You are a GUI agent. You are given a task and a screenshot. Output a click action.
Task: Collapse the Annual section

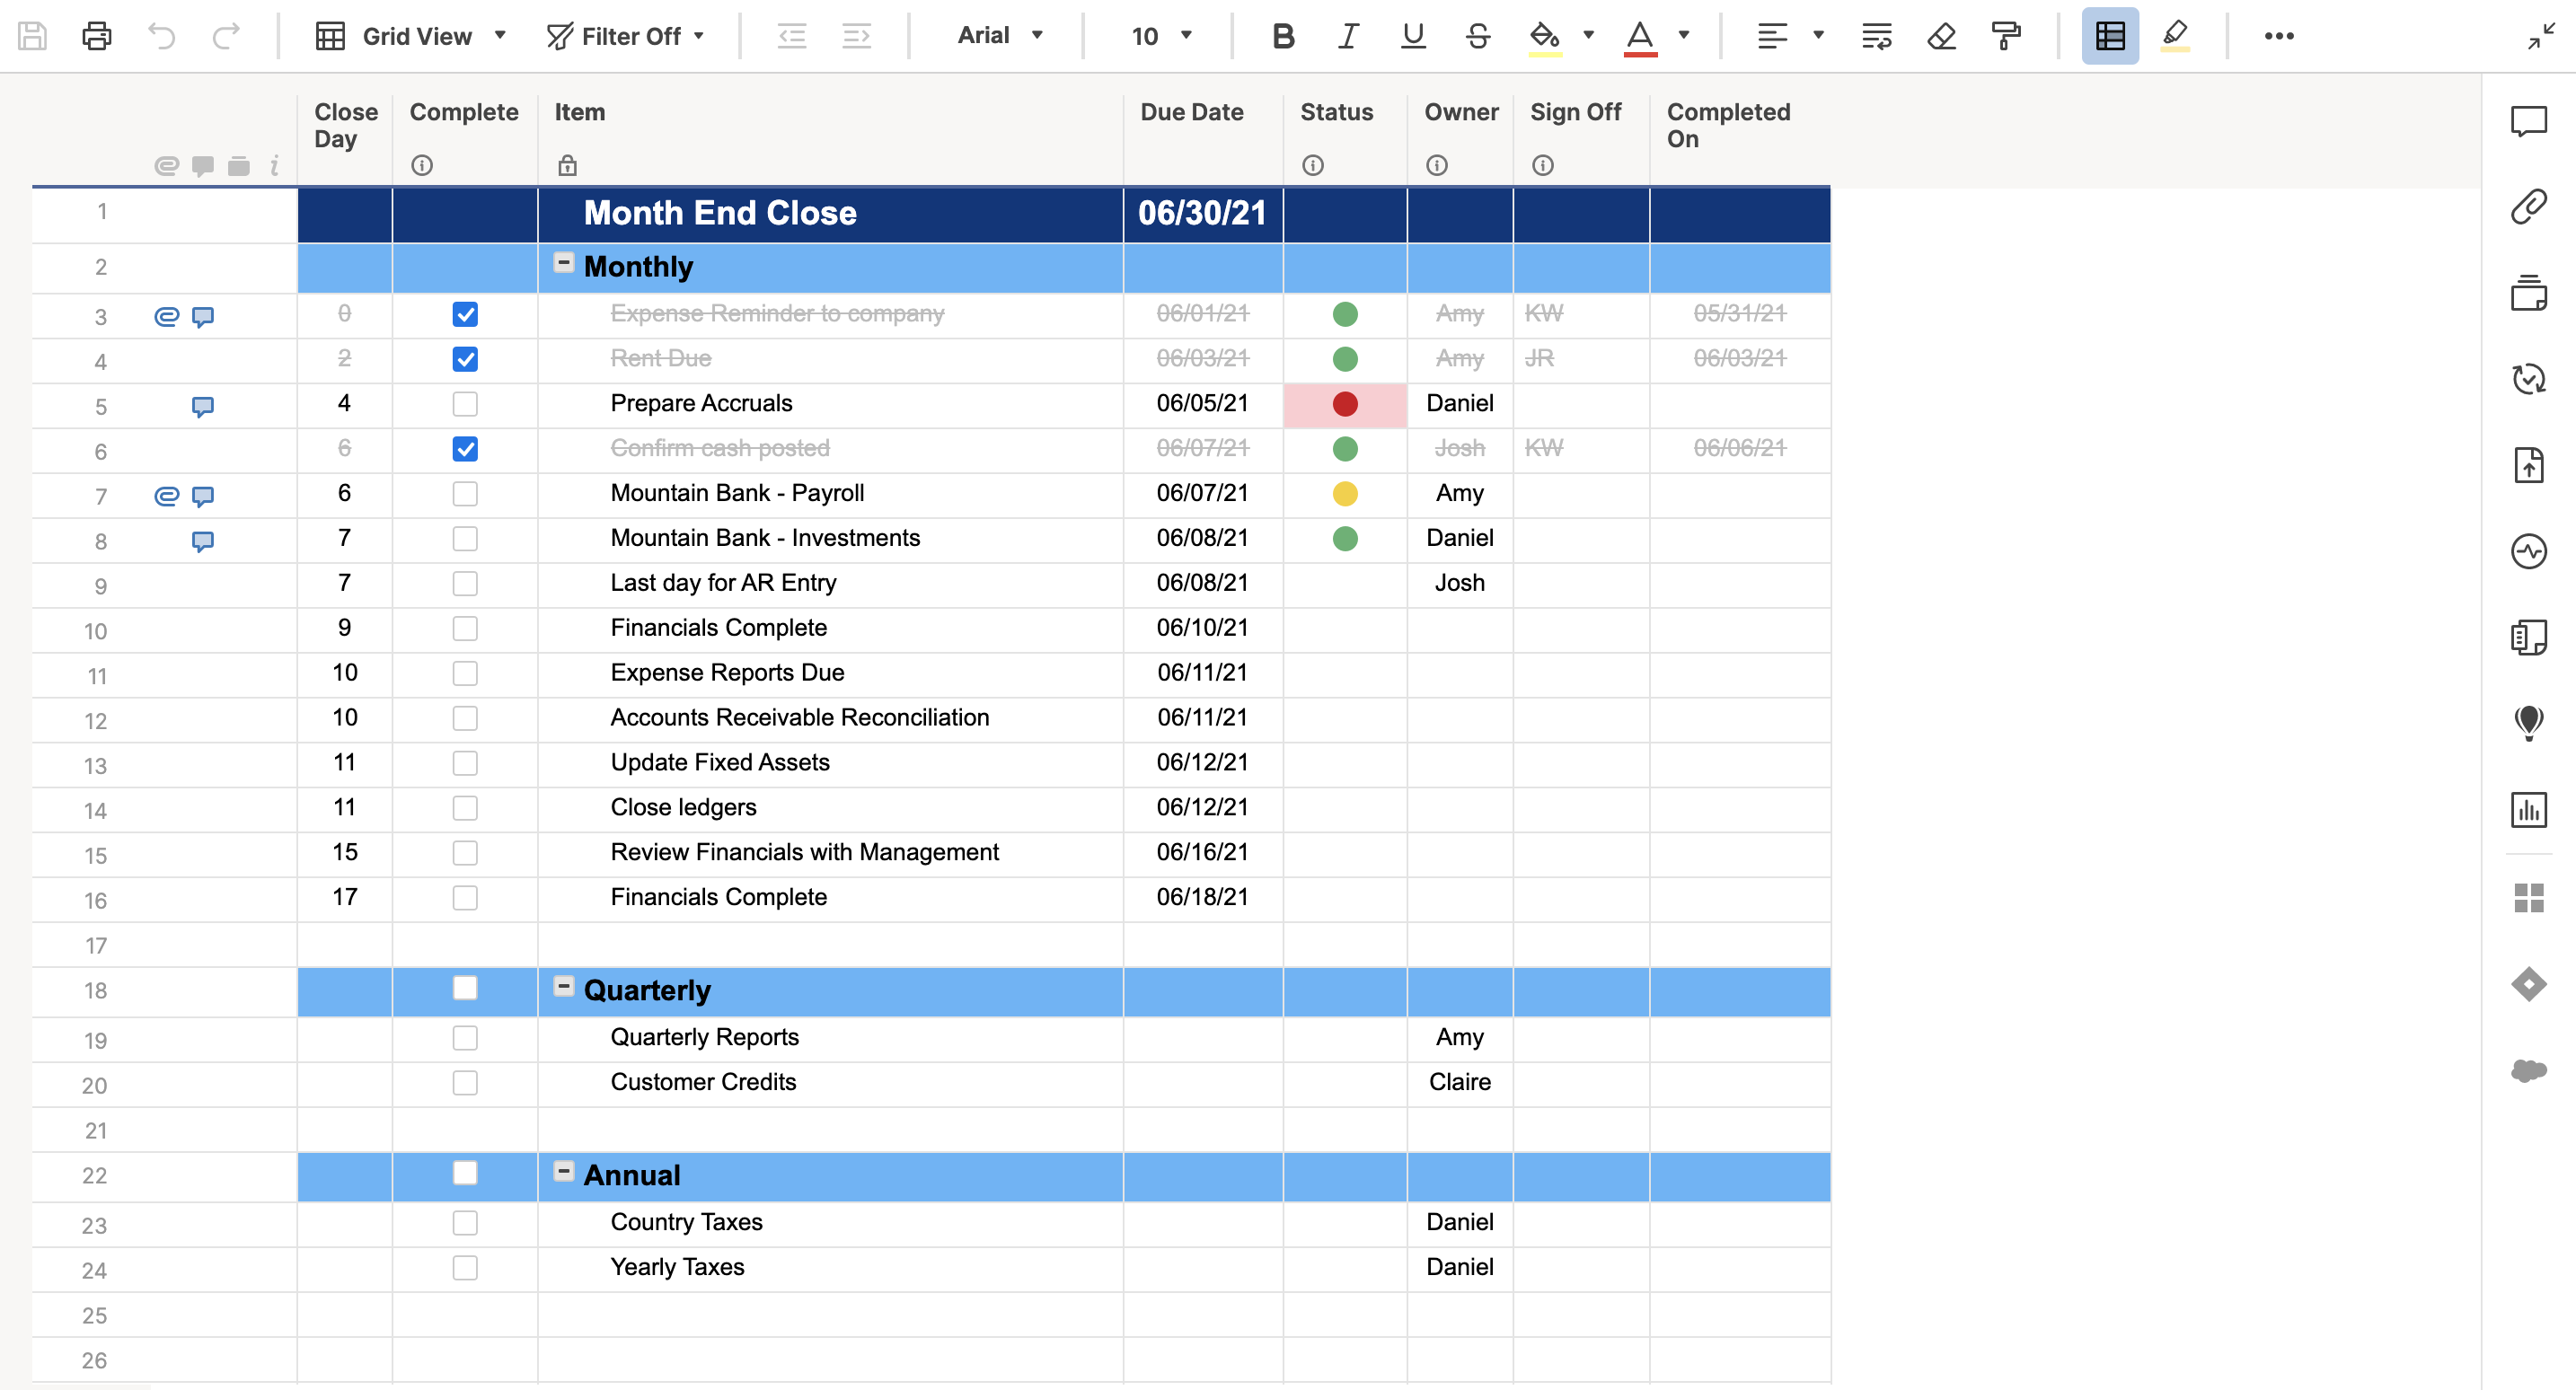coord(564,1171)
